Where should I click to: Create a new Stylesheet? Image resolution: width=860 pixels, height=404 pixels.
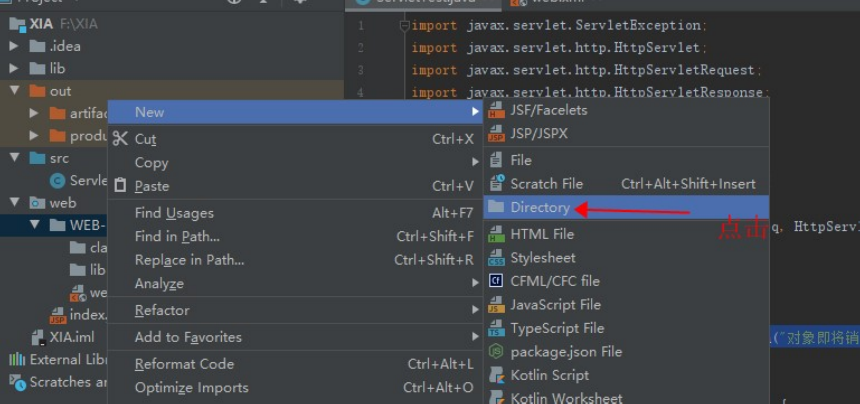pyautogui.click(x=626, y=258)
